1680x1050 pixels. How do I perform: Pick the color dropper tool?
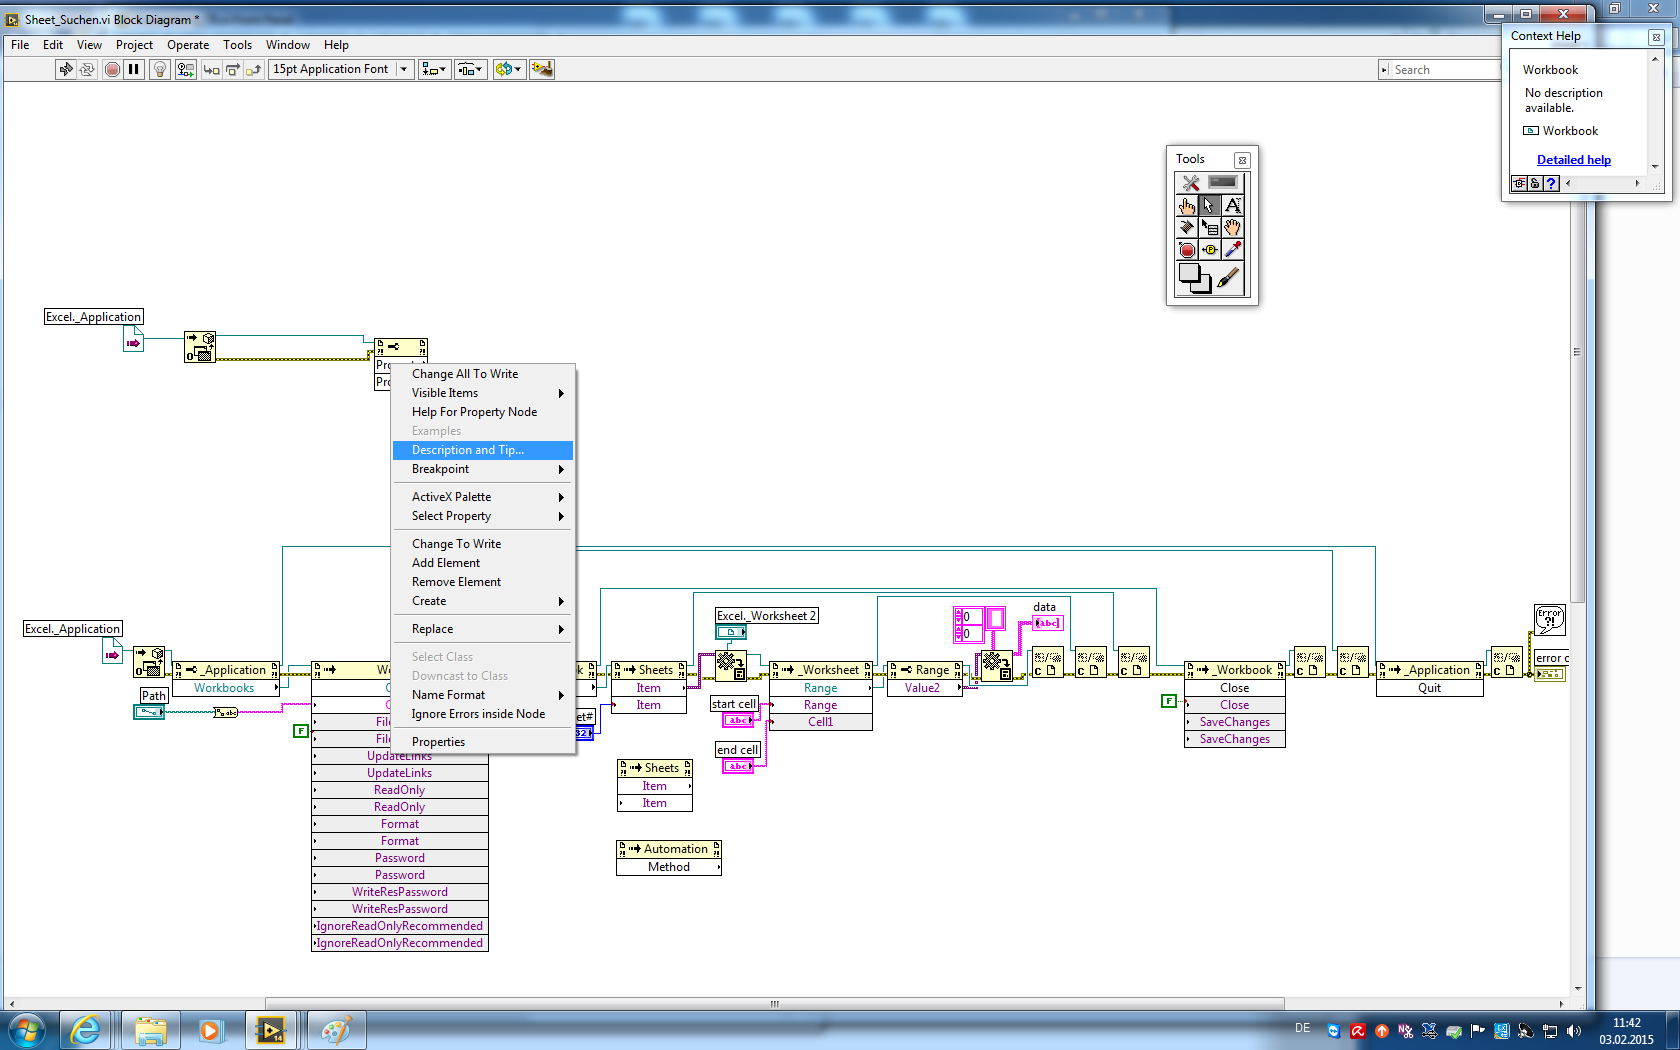click(1233, 250)
